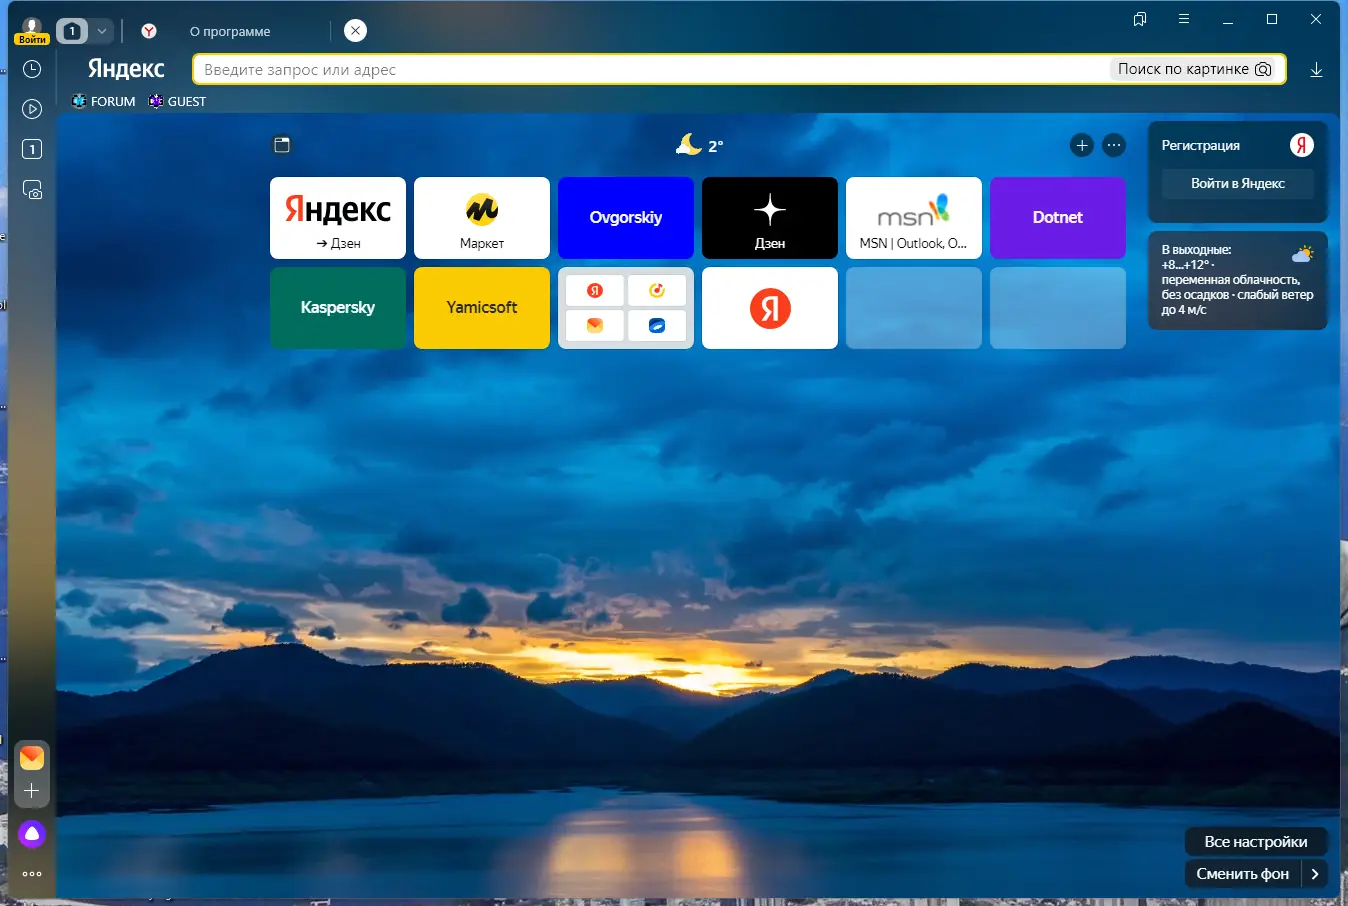Open the browser hamburger menu
Viewport: 1348px width, 906px height.
tap(1184, 19)
